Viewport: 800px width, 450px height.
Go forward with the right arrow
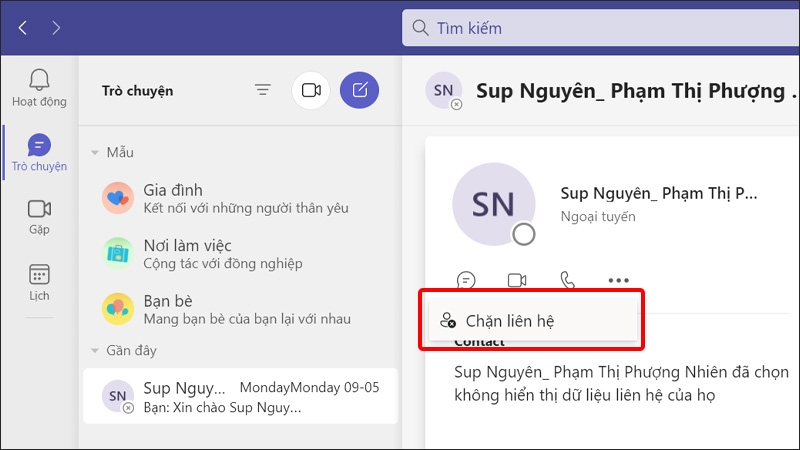coord(56,28)
